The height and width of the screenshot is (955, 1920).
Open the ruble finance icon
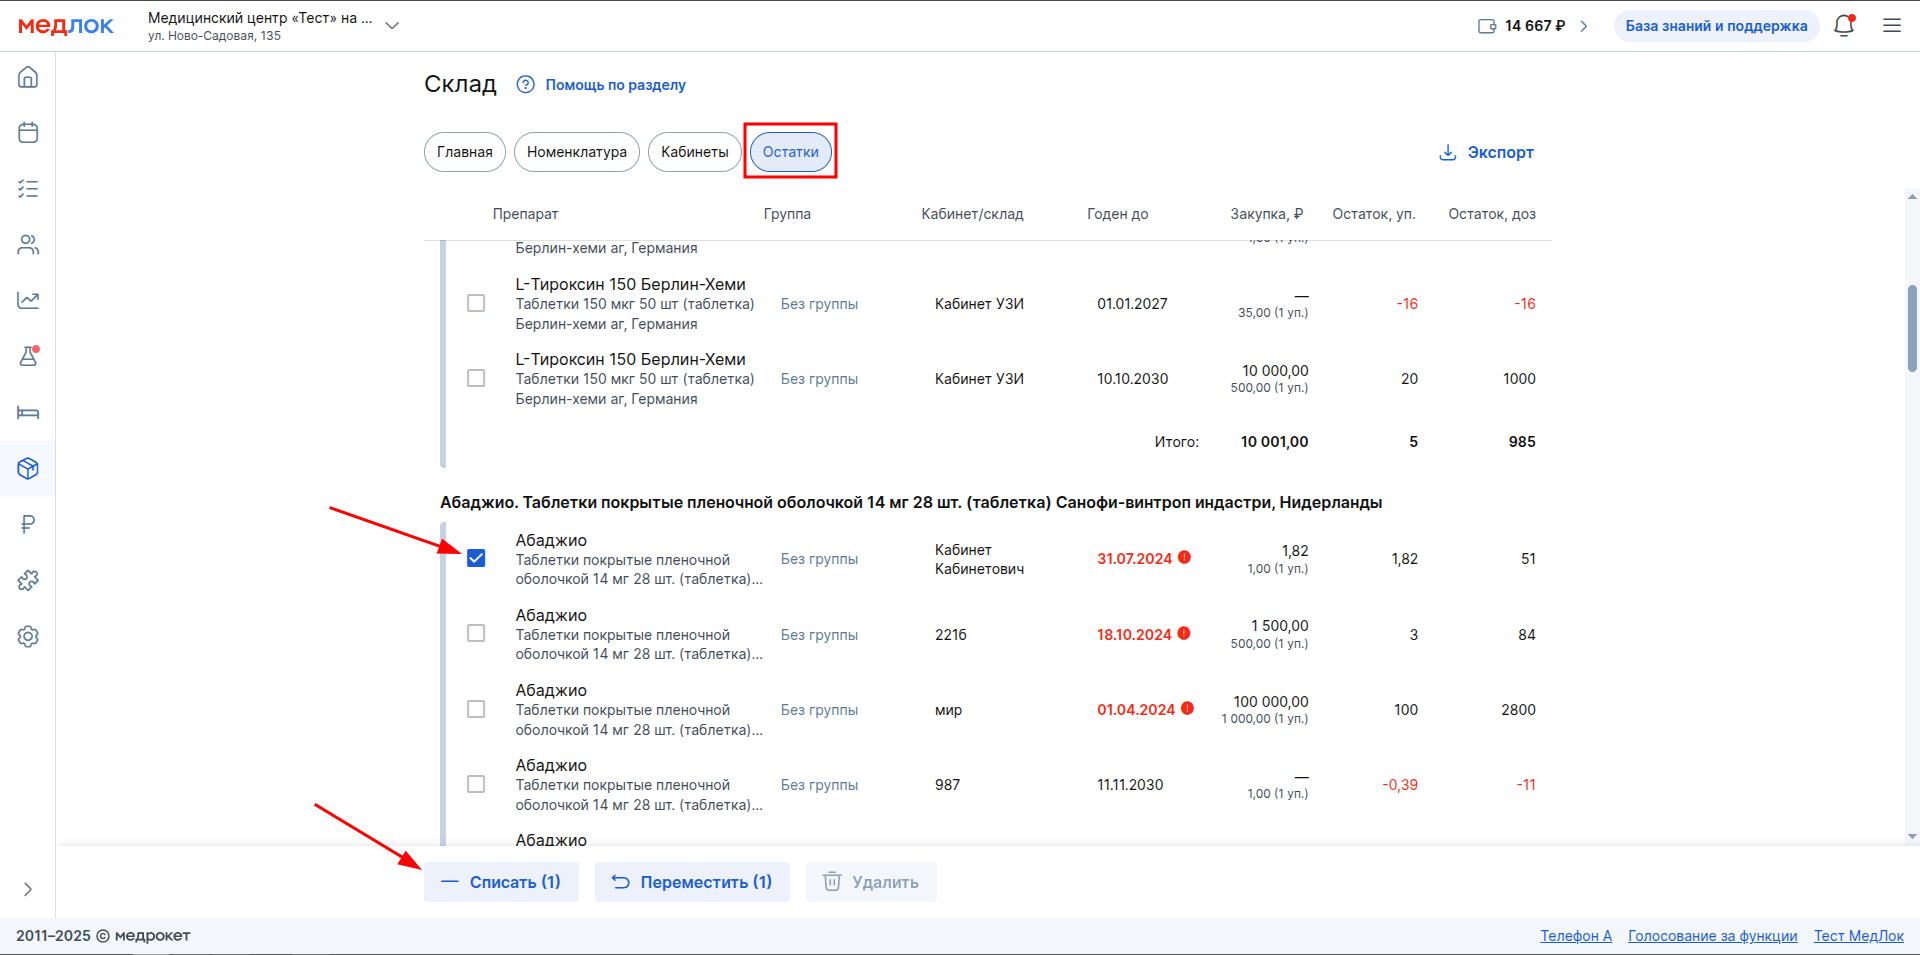(28, 524)
